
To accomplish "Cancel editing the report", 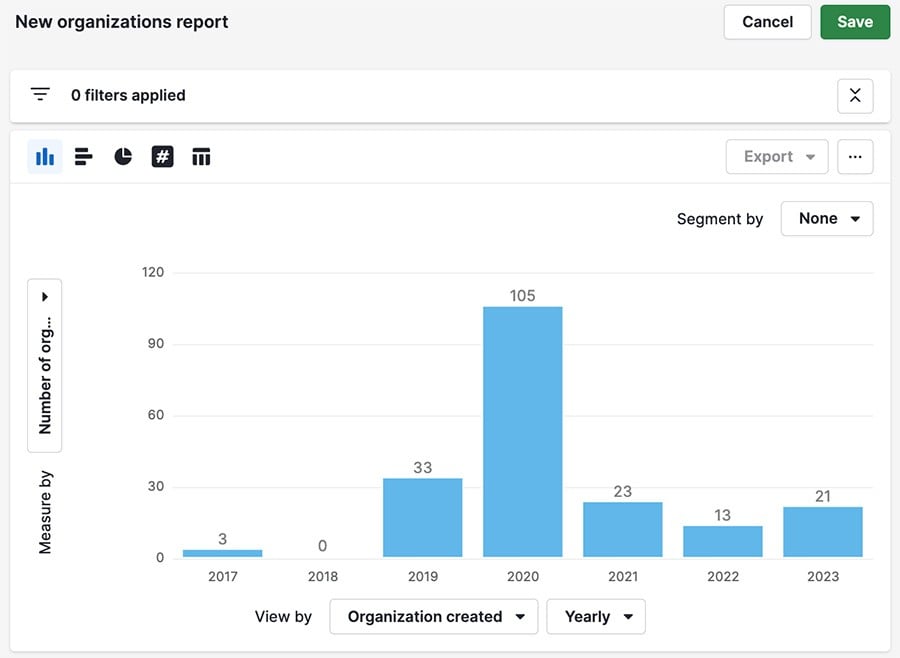I will pyautogui.click(x=767, y=21).
